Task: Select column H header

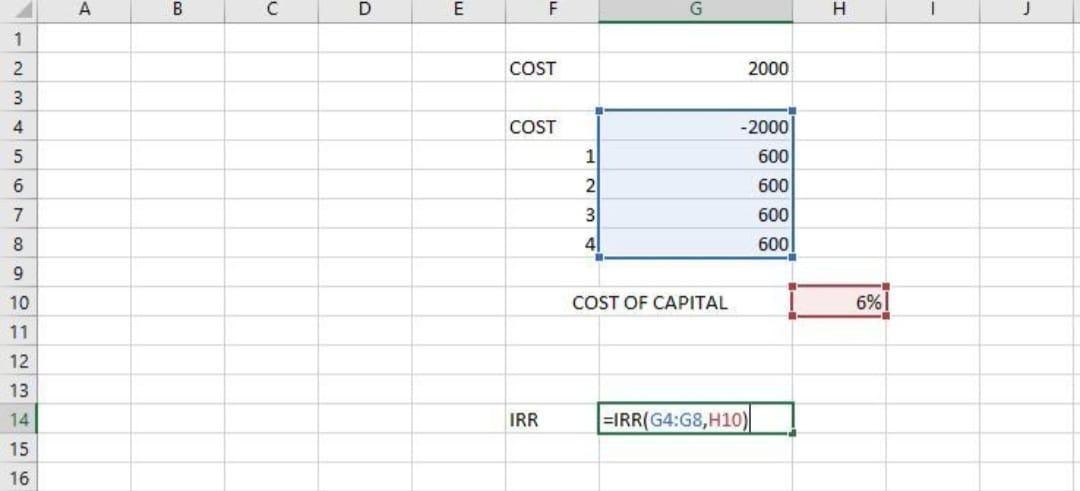Action: coord(838,11)
